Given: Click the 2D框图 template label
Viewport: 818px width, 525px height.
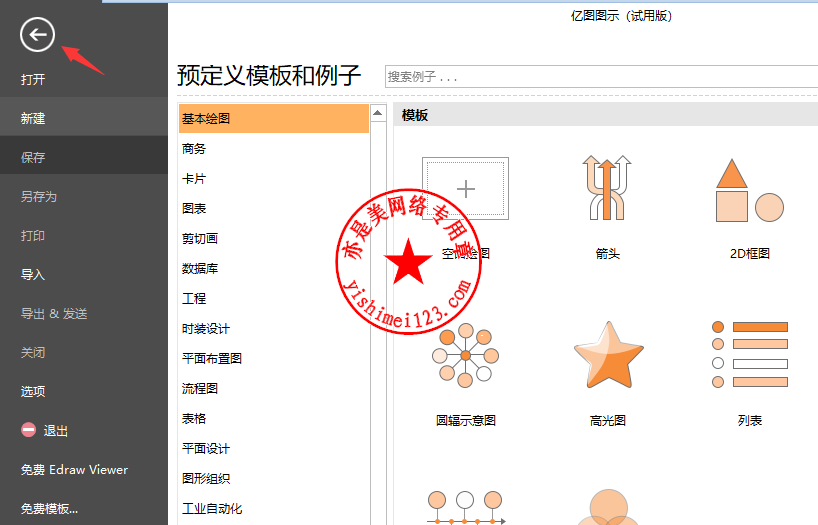Looking at the screenshot, I should (750, 254).
